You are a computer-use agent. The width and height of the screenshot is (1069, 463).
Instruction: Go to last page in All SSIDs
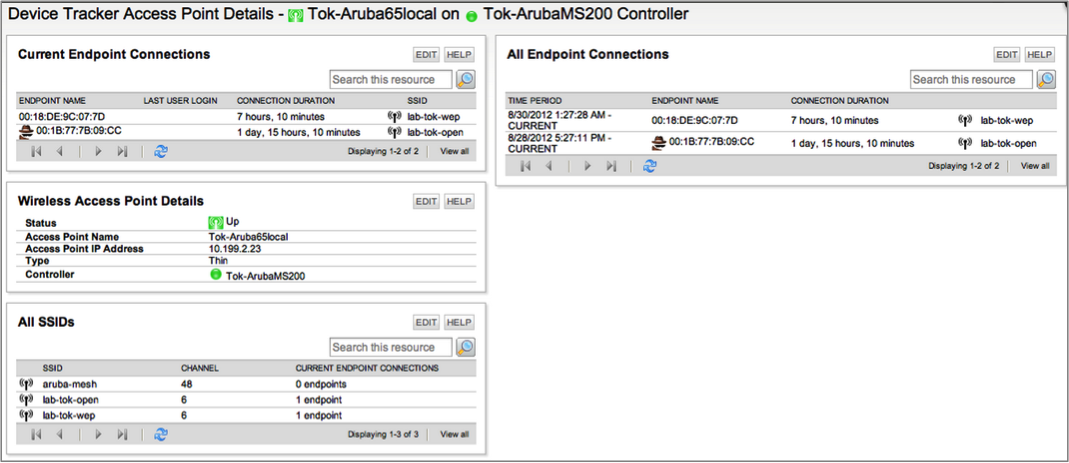[122, 434]
